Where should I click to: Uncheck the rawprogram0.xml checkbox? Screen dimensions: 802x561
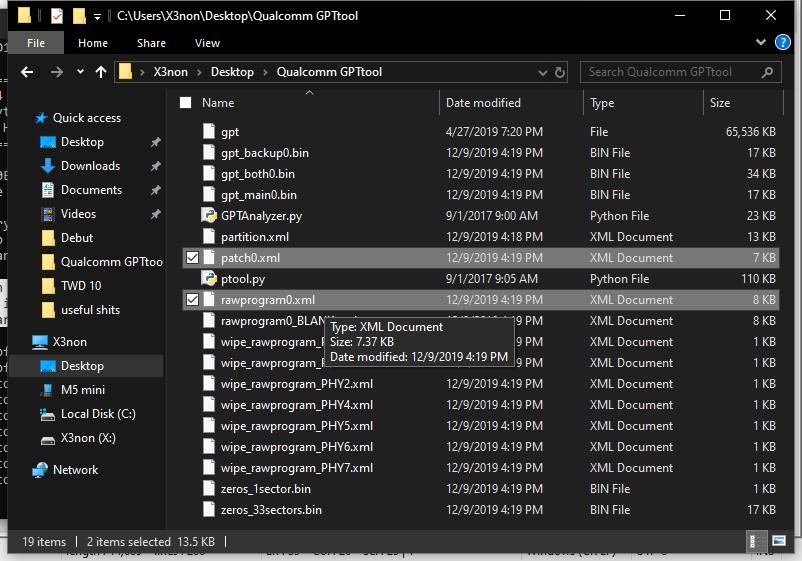pos(192,300)
